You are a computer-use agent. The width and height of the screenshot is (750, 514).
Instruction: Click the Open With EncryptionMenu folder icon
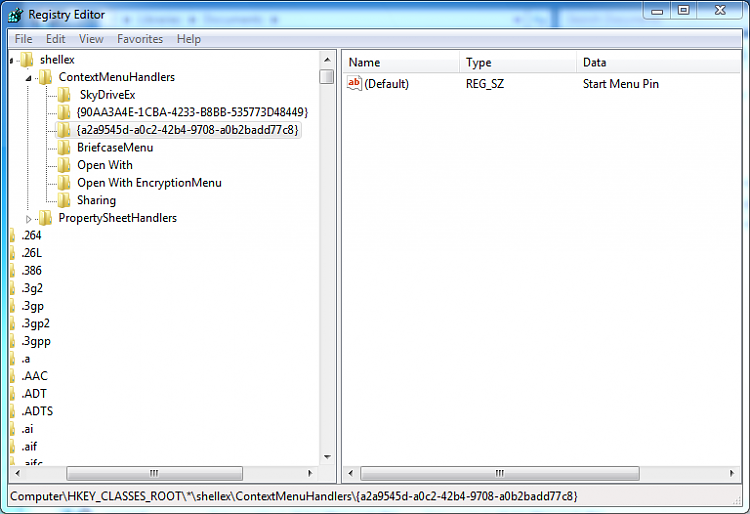64,183
